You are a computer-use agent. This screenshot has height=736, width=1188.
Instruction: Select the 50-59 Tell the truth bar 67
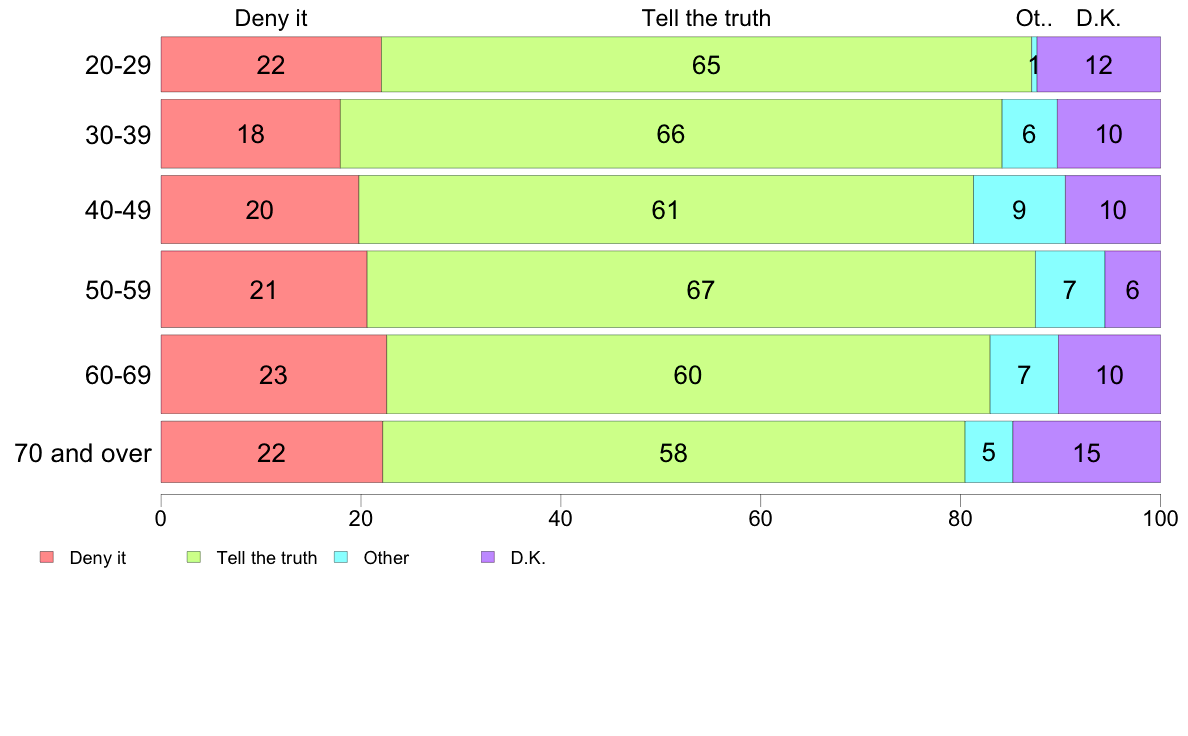click(701, 290)
